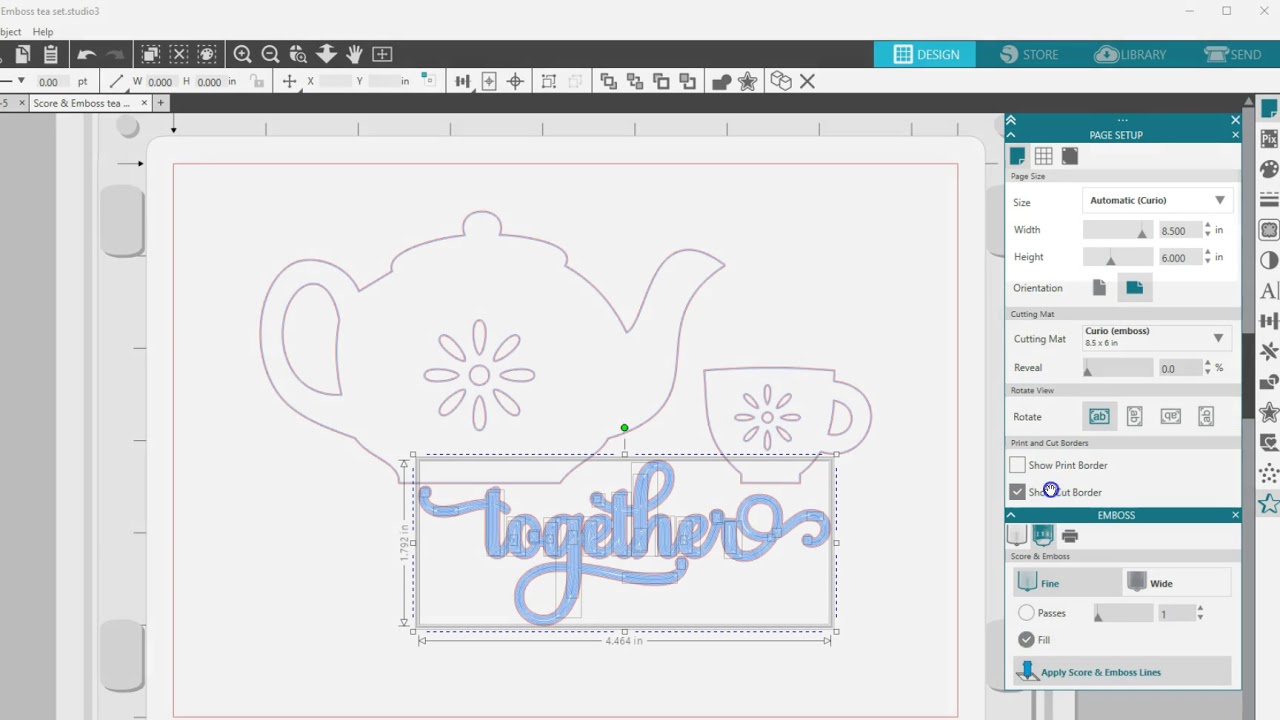
Task: Click the Select All icon
Action: 150,54
